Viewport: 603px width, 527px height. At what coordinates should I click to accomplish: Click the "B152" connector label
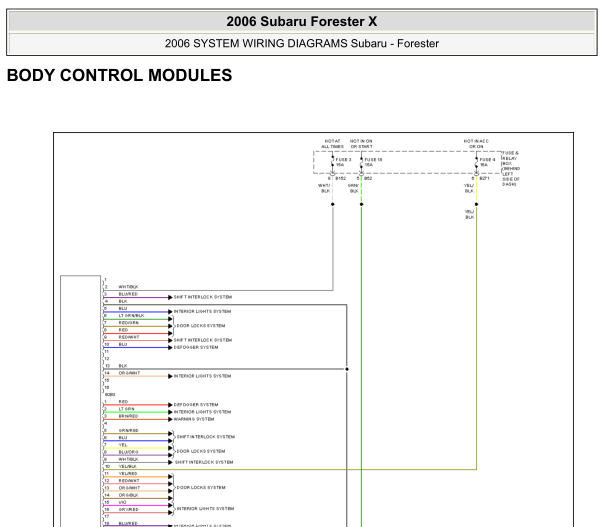340,178
